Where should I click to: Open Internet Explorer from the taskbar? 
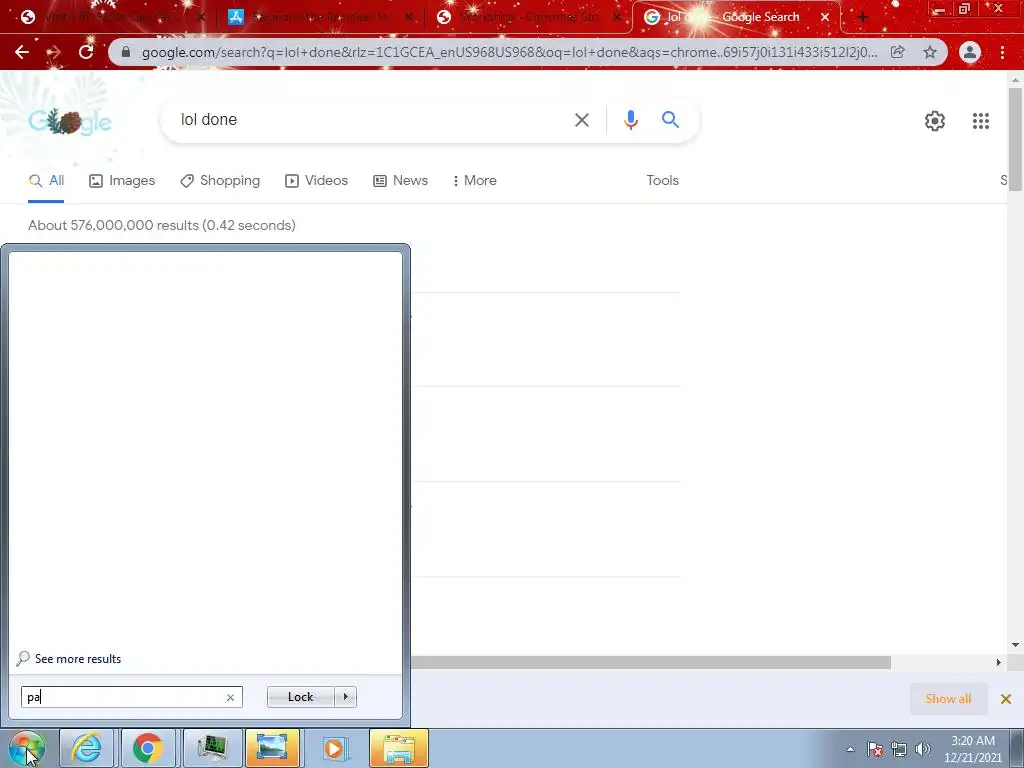pos(87,748)
